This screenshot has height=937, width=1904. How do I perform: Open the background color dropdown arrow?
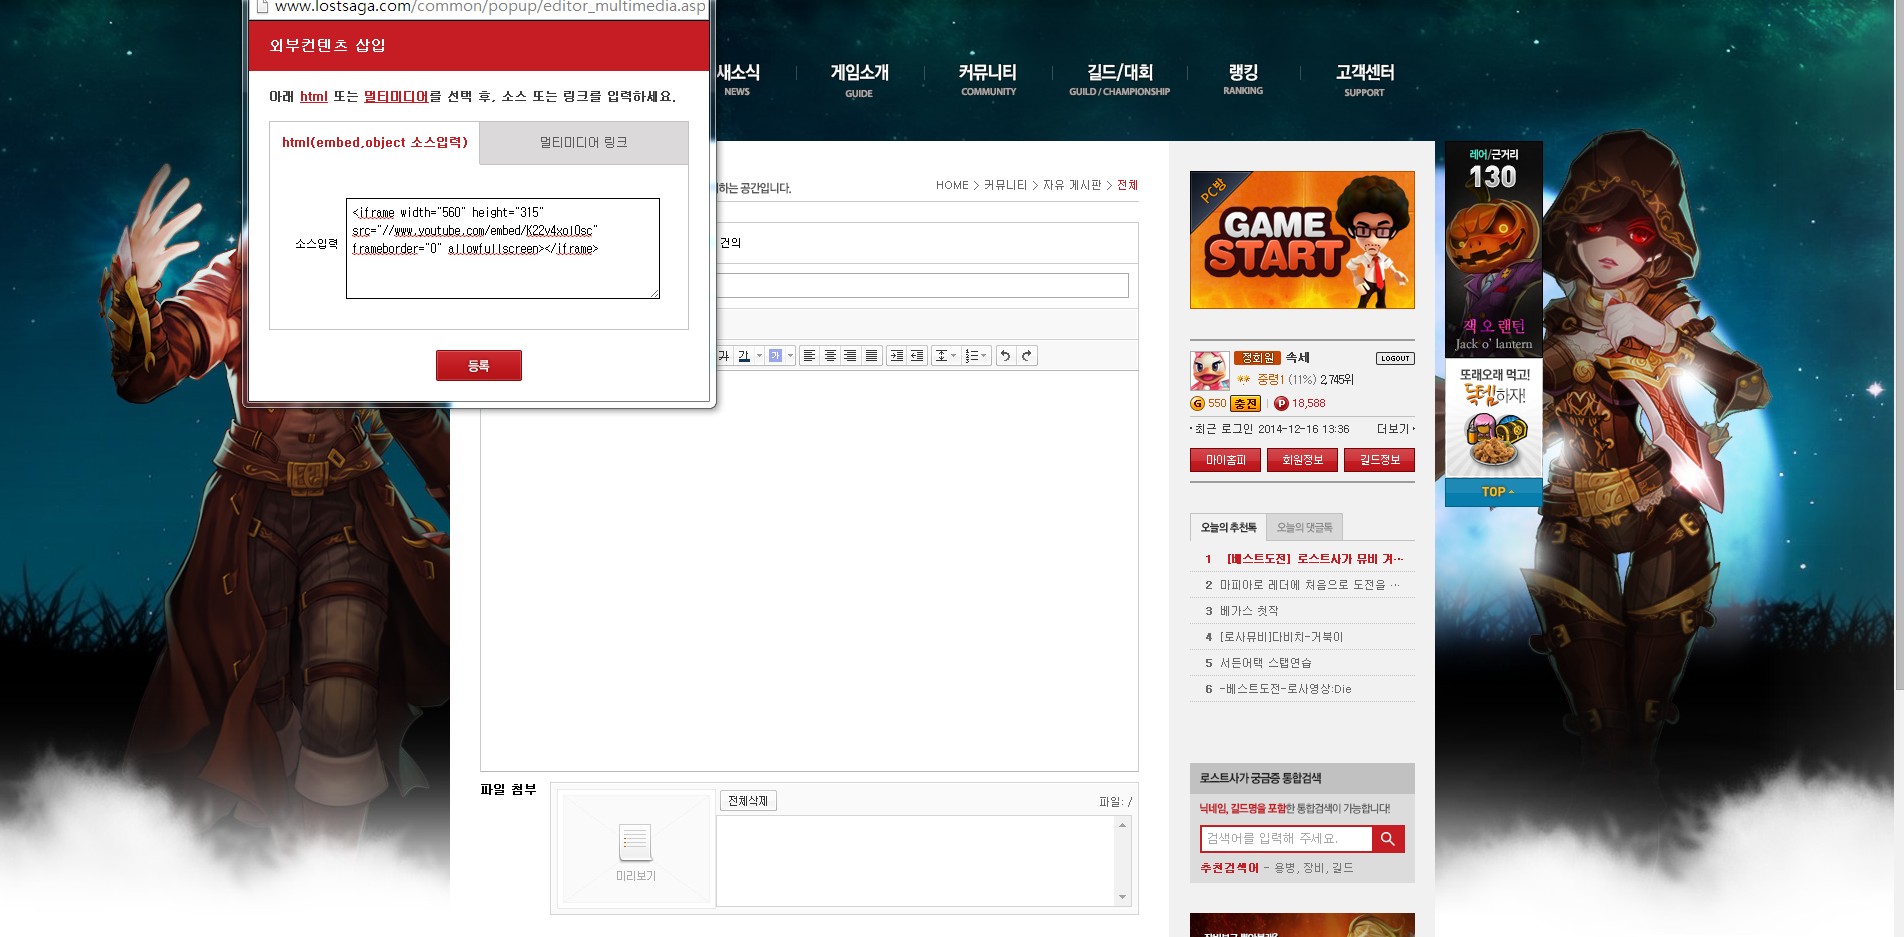click(x=790, y=356)
